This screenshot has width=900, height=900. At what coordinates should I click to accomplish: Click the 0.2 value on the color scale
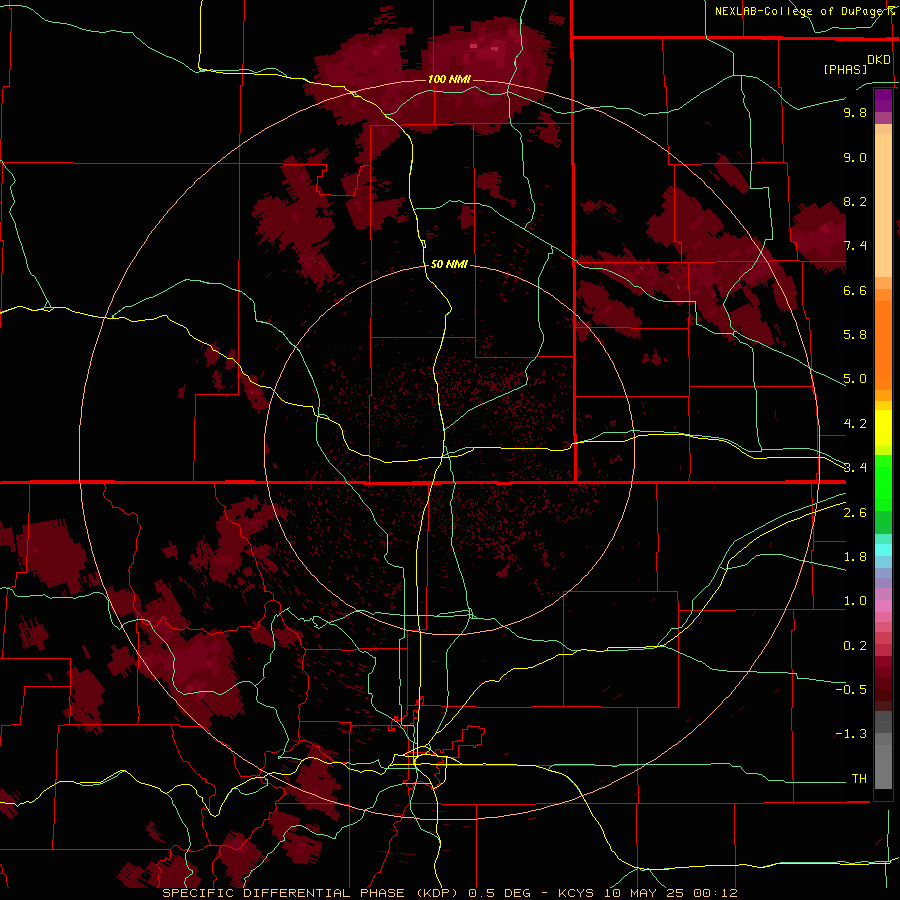click(x=855, y=646)
